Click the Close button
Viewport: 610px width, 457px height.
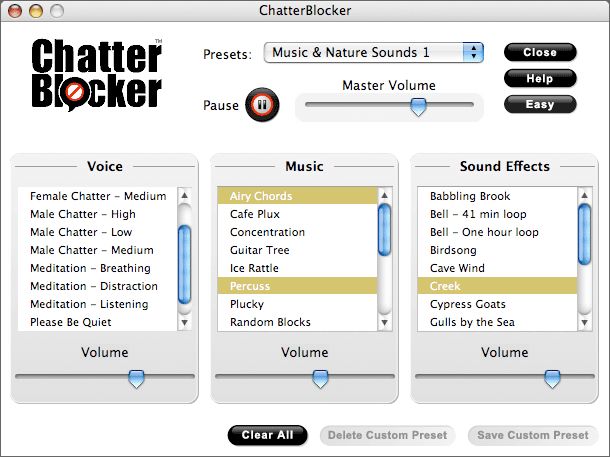tap(540, 53)
